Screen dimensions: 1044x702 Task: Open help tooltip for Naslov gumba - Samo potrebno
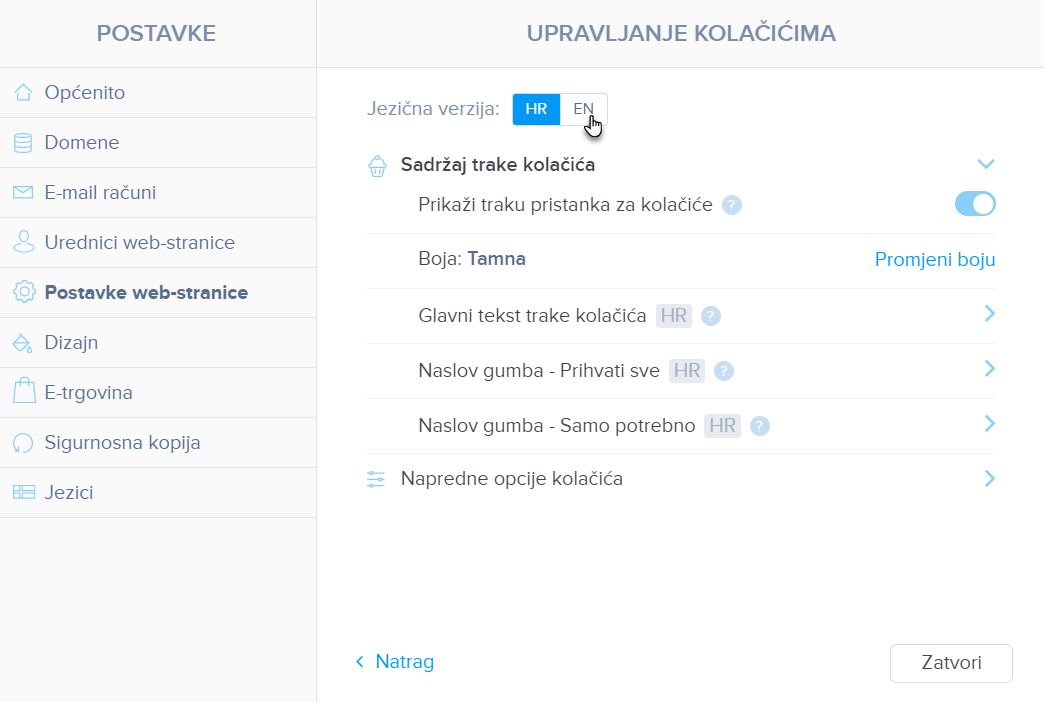[x=760, y=426]
